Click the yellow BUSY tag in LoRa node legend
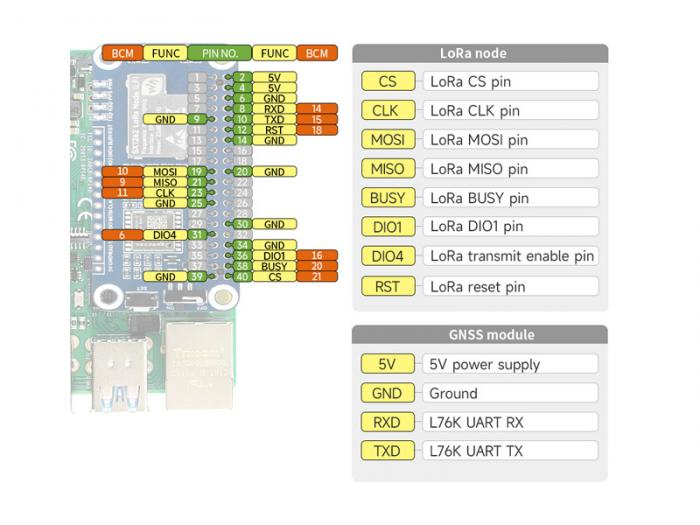 (x=388, y=197)
